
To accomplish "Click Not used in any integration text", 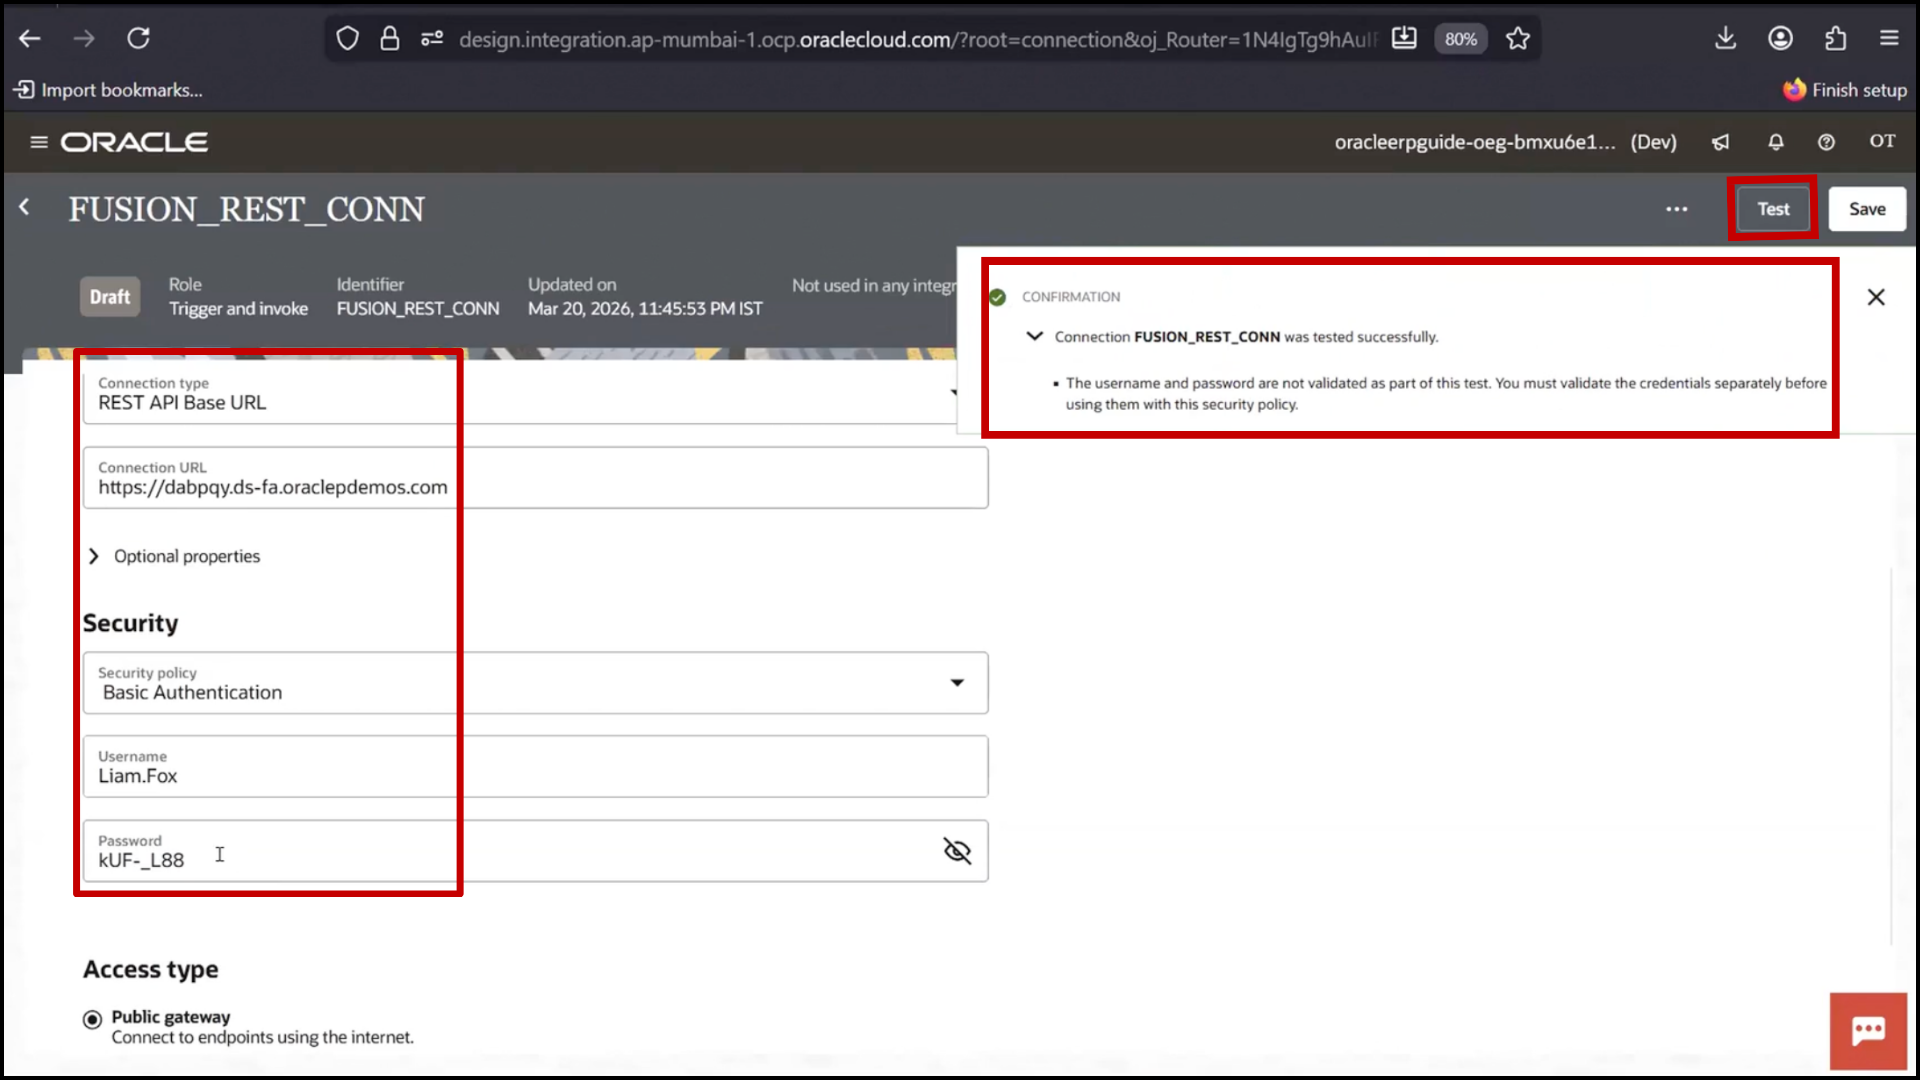I will tap(874, 286).
